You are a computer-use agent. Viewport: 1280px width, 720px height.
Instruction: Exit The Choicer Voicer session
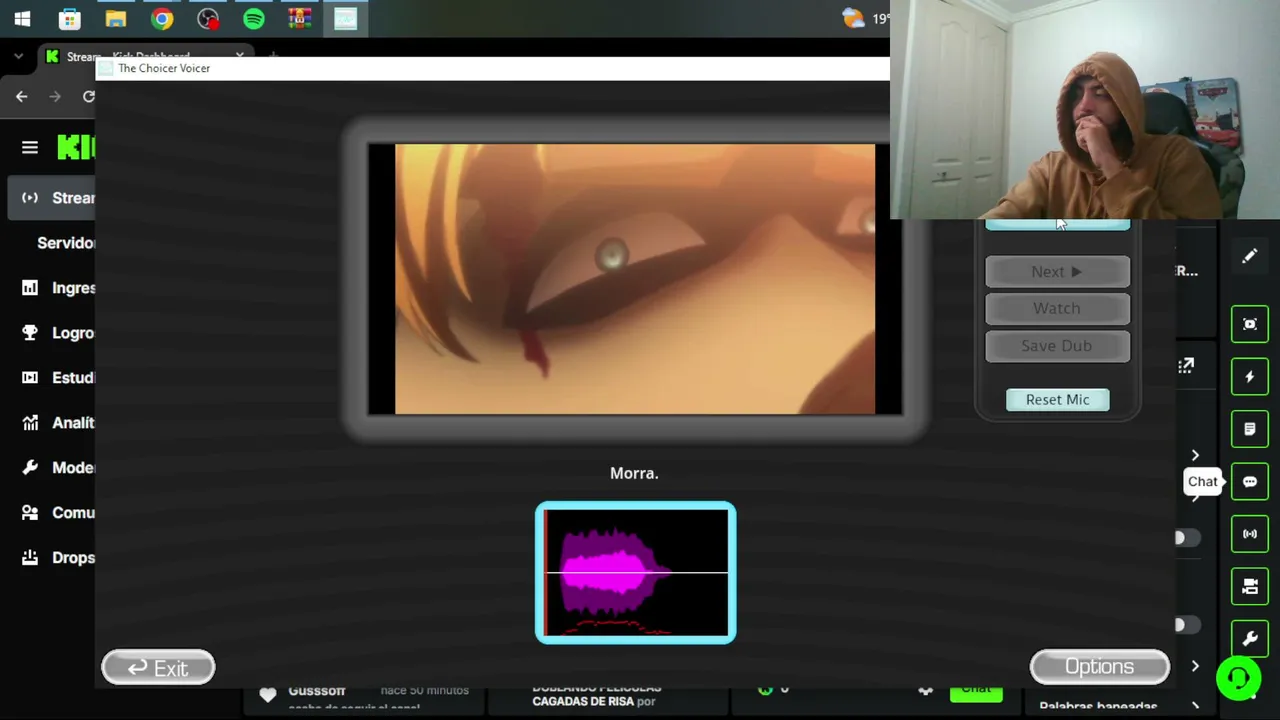tap(158, 668)
